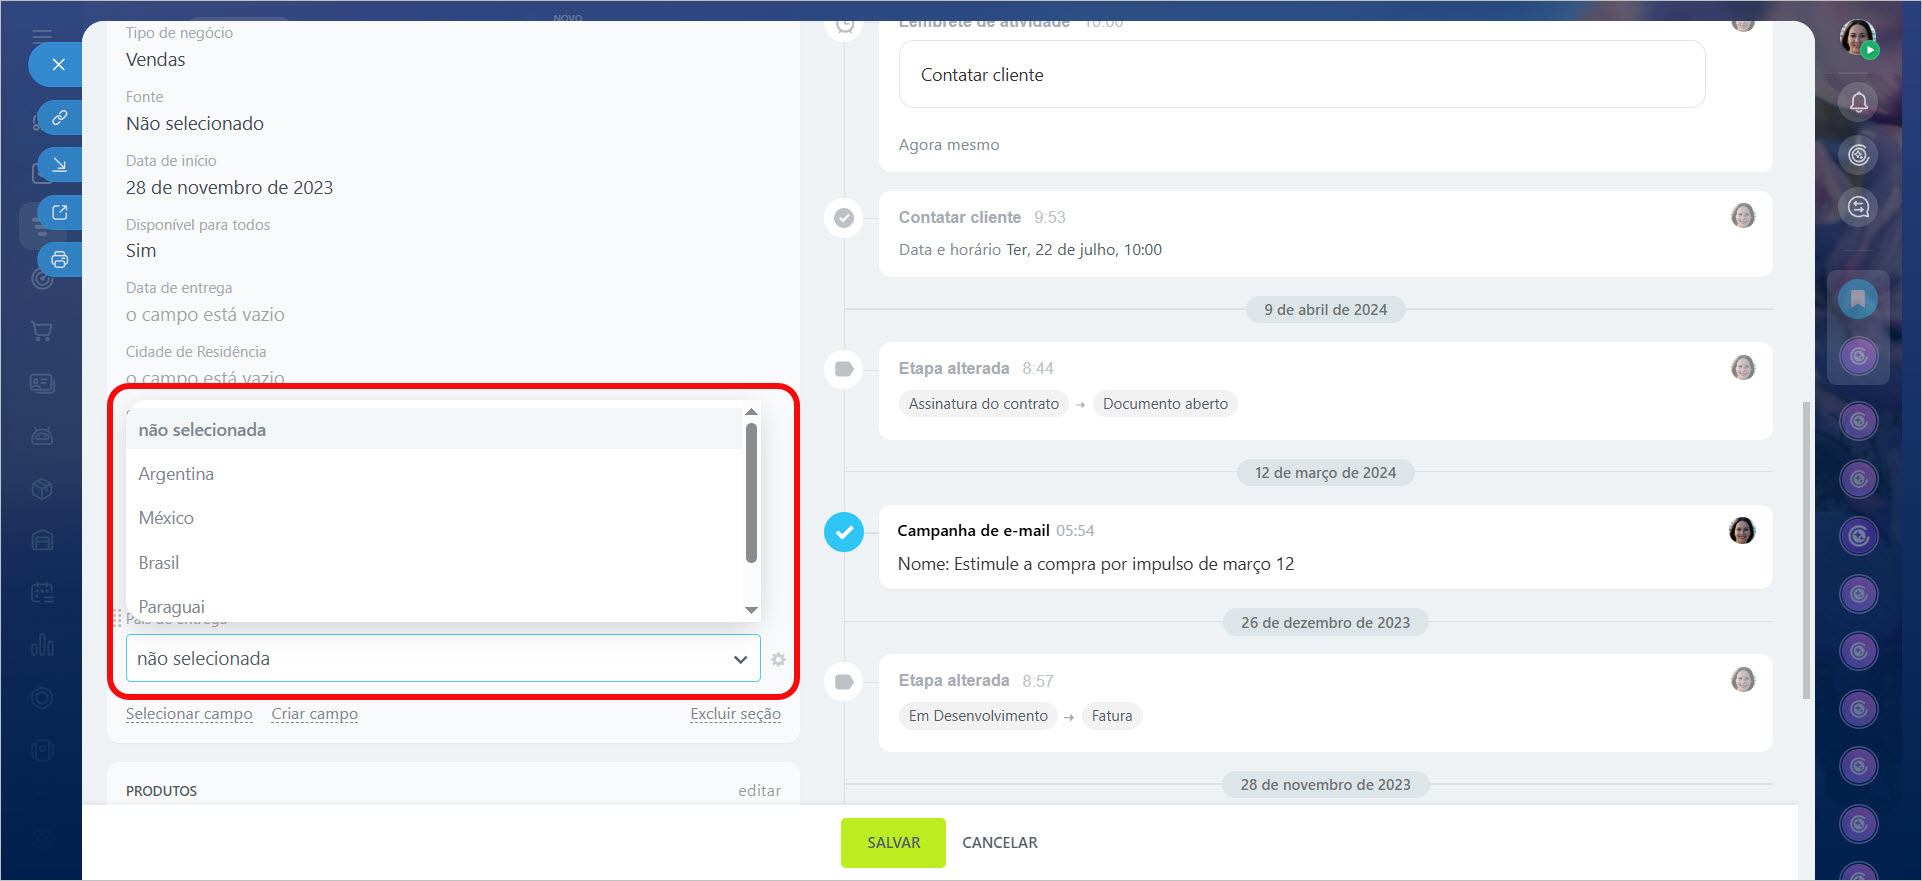Open deal in new window icon
This screenshot has width=1922, height=881.
click(x=60, y=212)
